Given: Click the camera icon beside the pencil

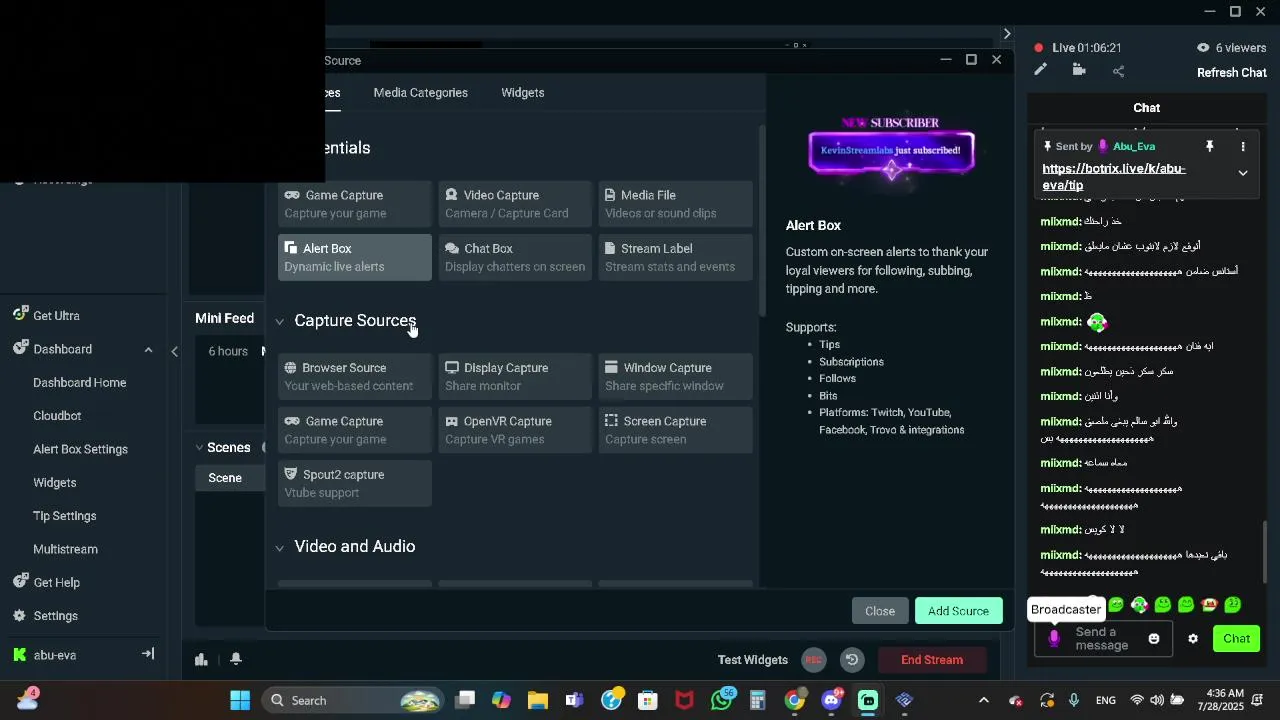Looking at the screenshot, I should click(x=1079, y=70).
